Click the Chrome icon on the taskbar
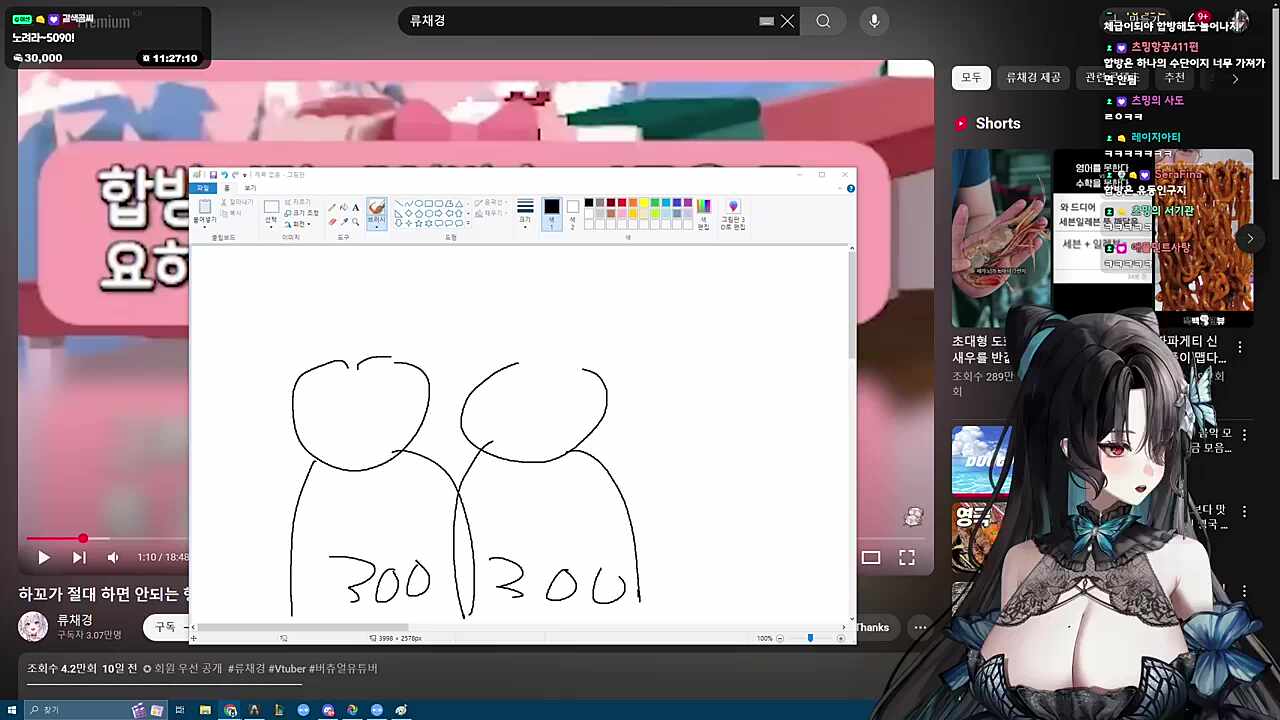Screen dimensions: 1280x720 231,710
